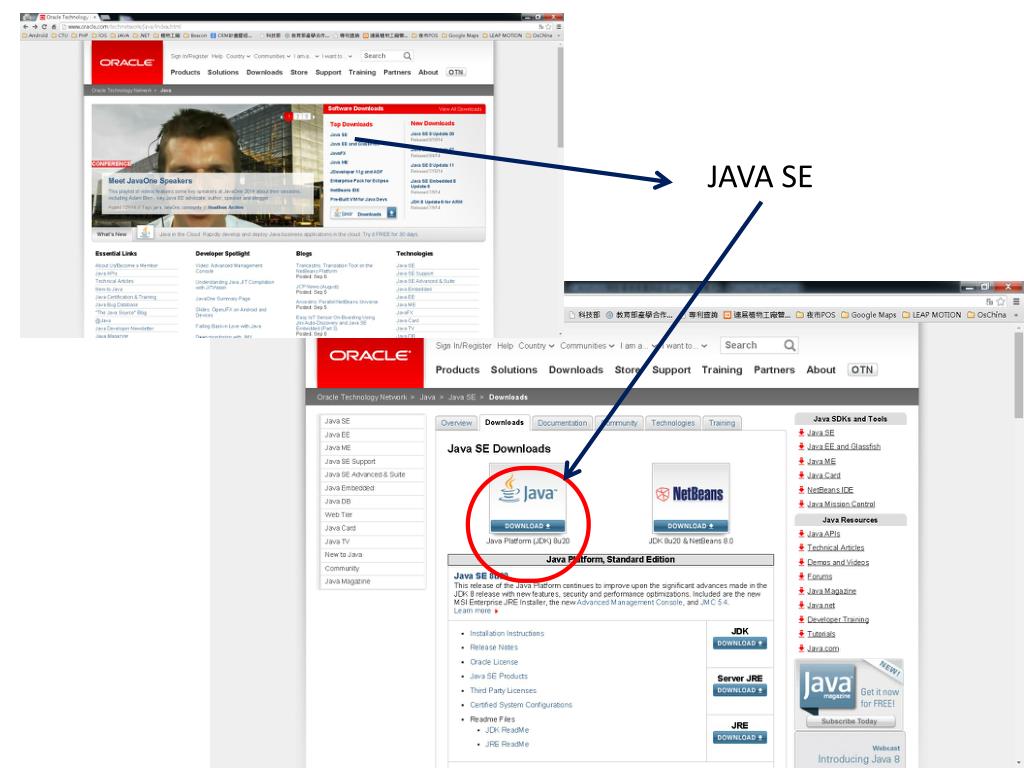Open the Solutions menu in the Downloads window

(514, 370)
